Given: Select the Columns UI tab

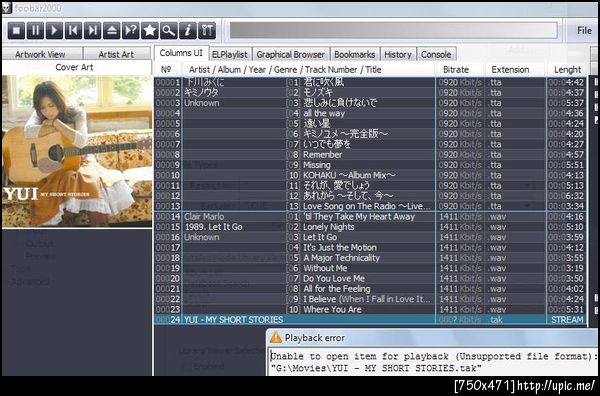Looking at the screenshot, I should click(x=181, y=53).
